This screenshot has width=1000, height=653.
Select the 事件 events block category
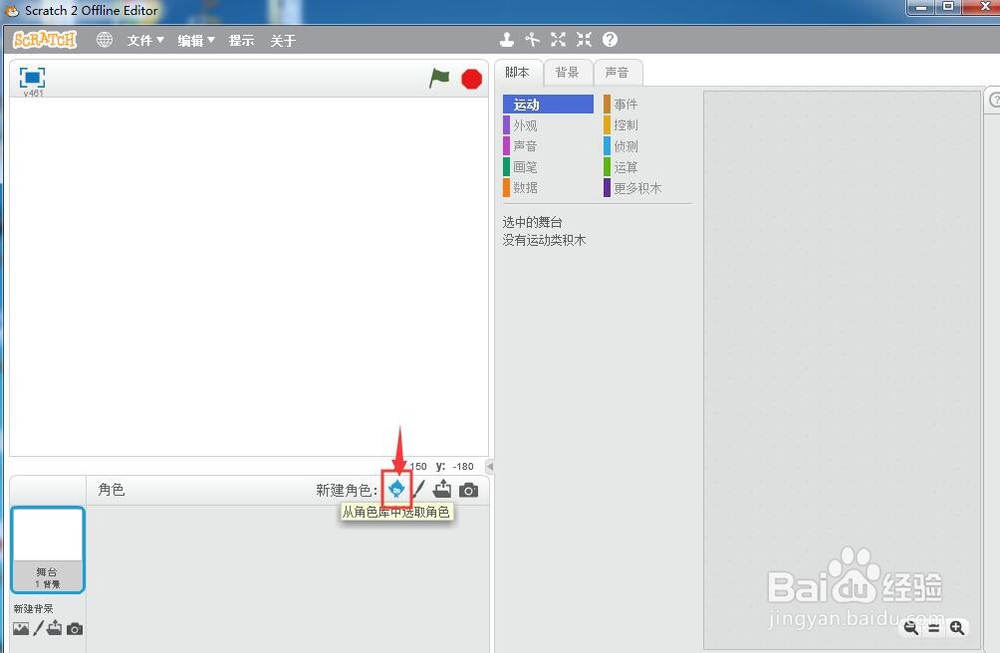(x=647, y=104)
